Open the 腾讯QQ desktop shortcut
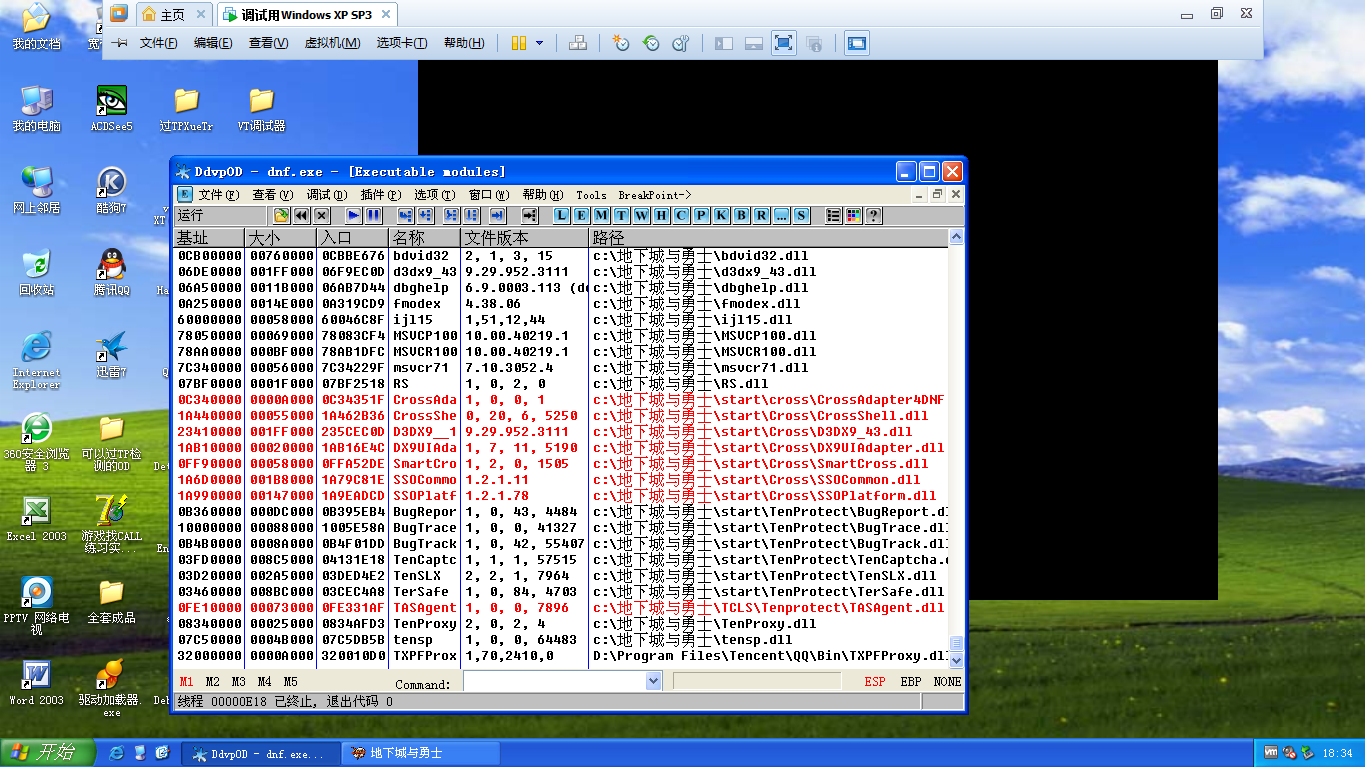Viewport: 1365px width, 767px height. pyautogui.click(x=112, y=272)
